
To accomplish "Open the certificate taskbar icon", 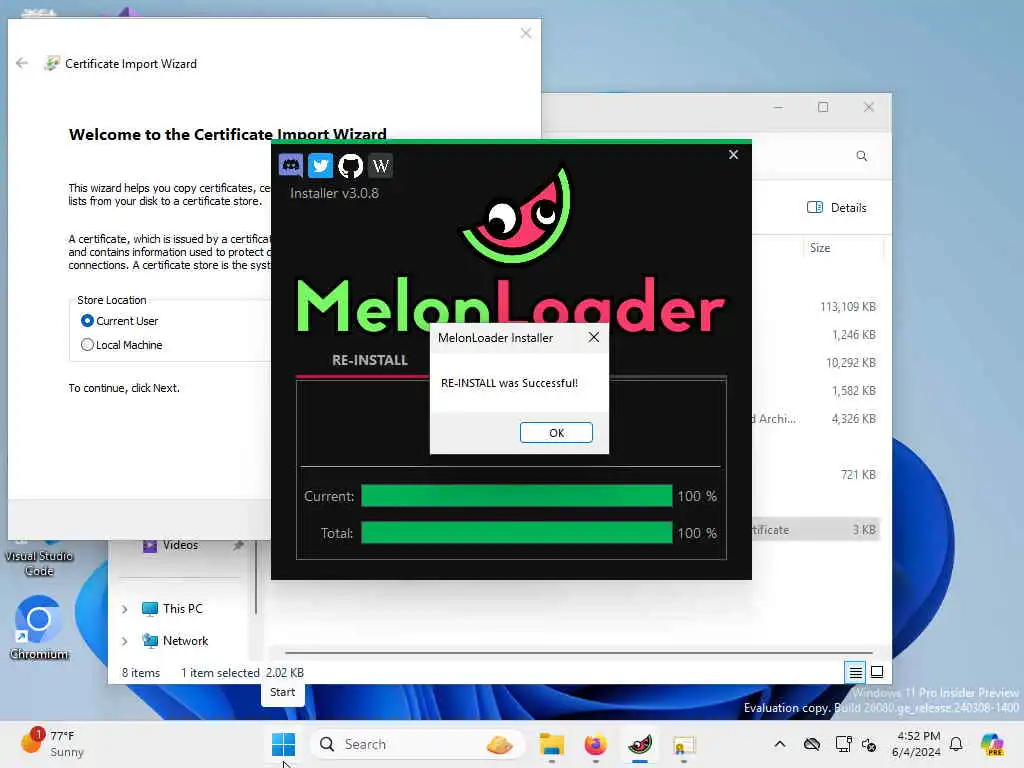I will click(684, 744).
